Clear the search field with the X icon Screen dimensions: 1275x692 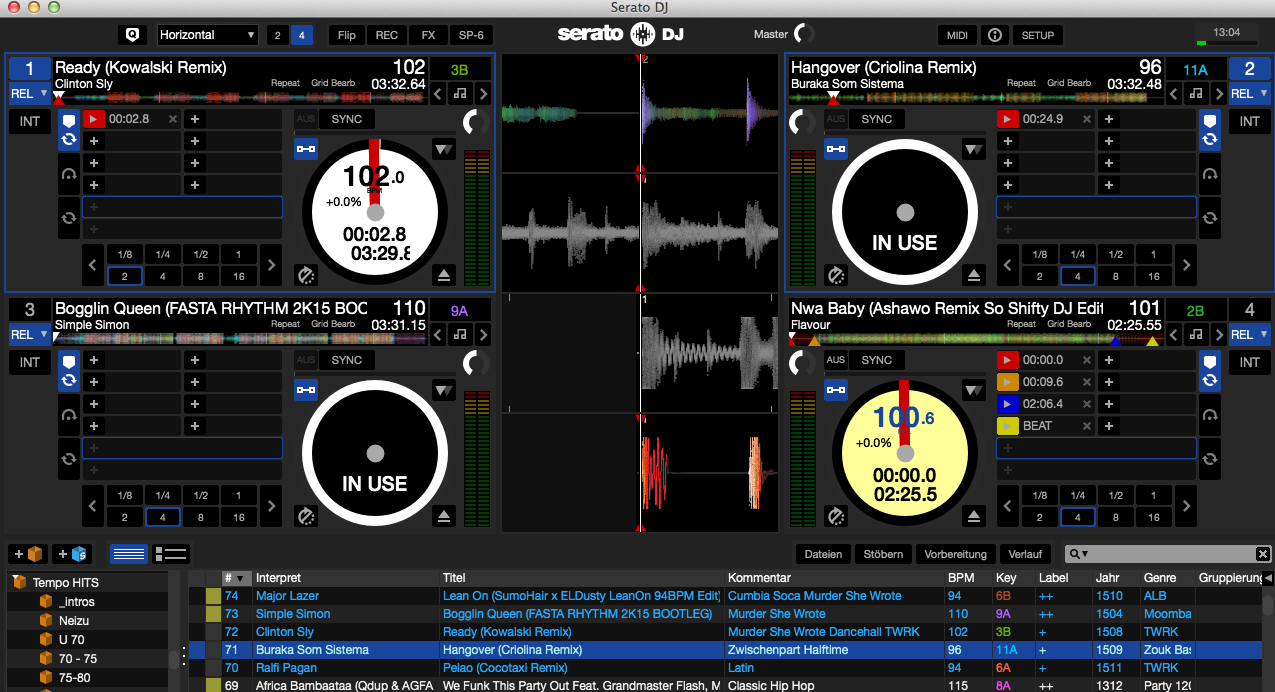(1263, 554)
